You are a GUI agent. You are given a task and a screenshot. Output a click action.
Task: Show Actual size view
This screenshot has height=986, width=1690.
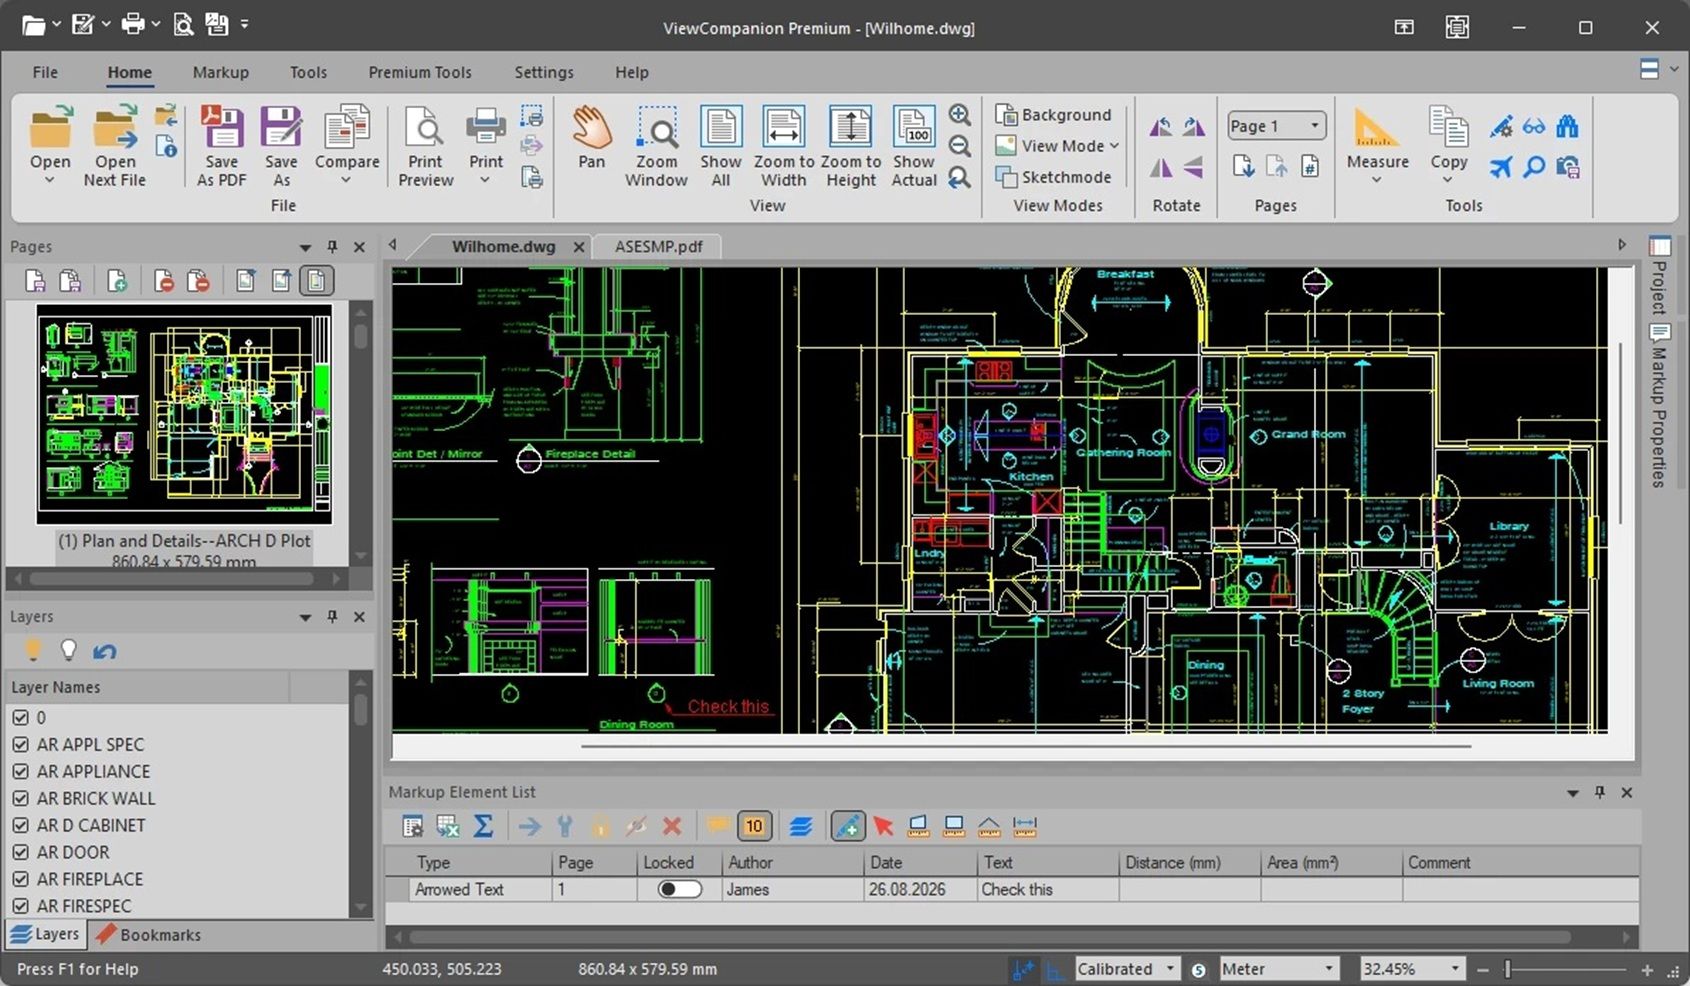coord(913,146)
